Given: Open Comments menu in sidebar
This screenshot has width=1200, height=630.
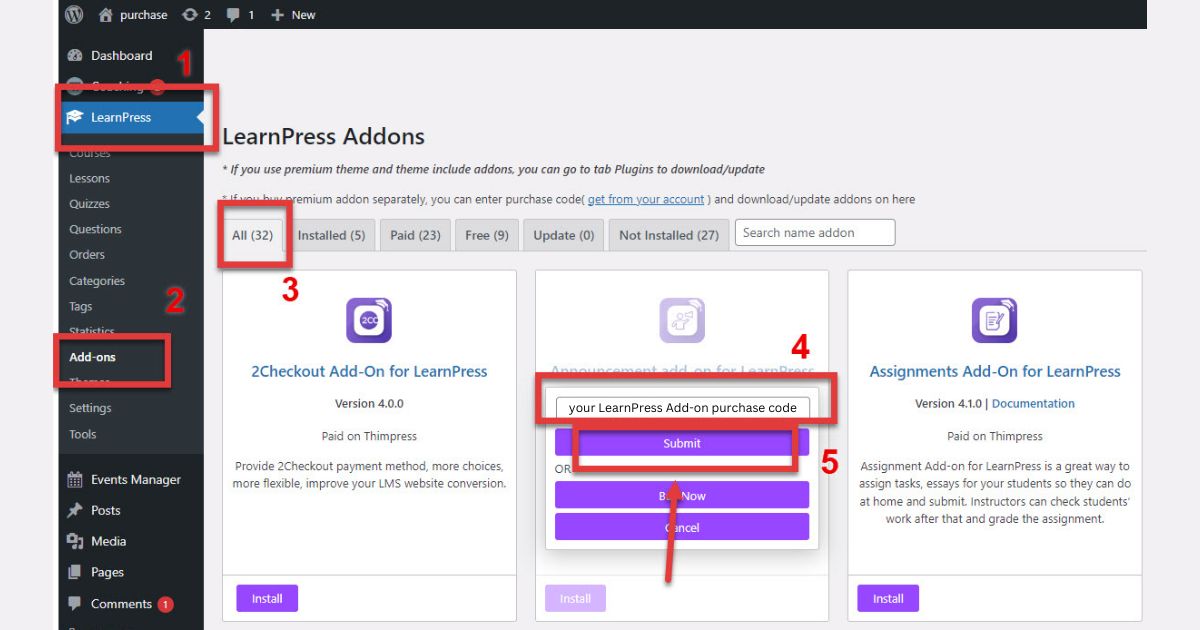Looking at the screenshot, I should tap(121, 604).
